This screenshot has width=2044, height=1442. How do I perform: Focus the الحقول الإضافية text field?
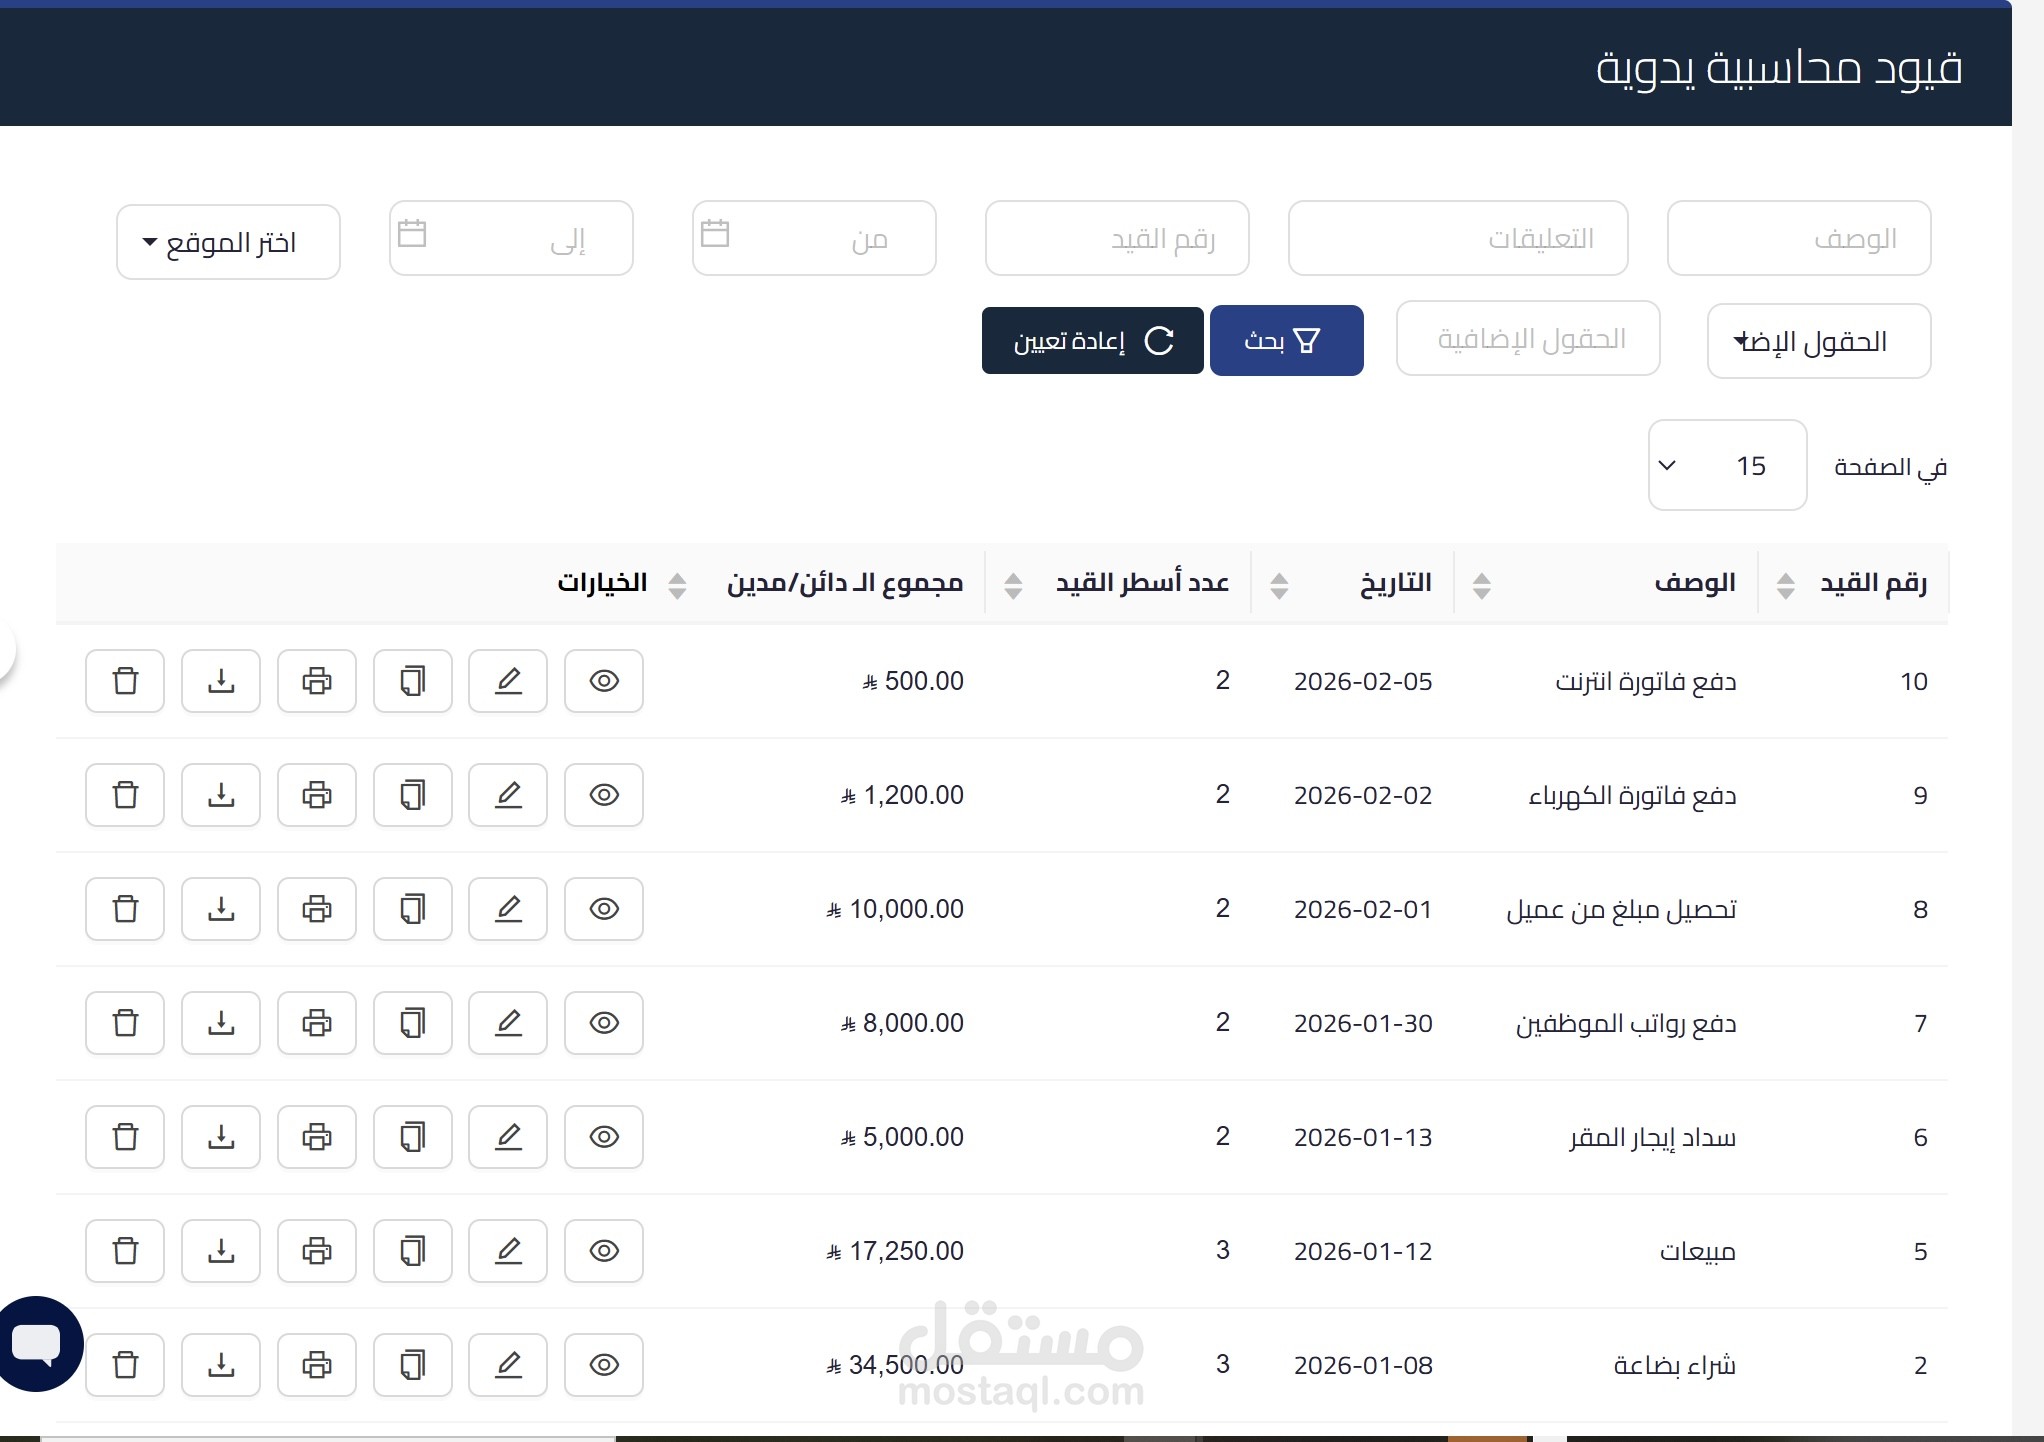[x=1528, y=338]
